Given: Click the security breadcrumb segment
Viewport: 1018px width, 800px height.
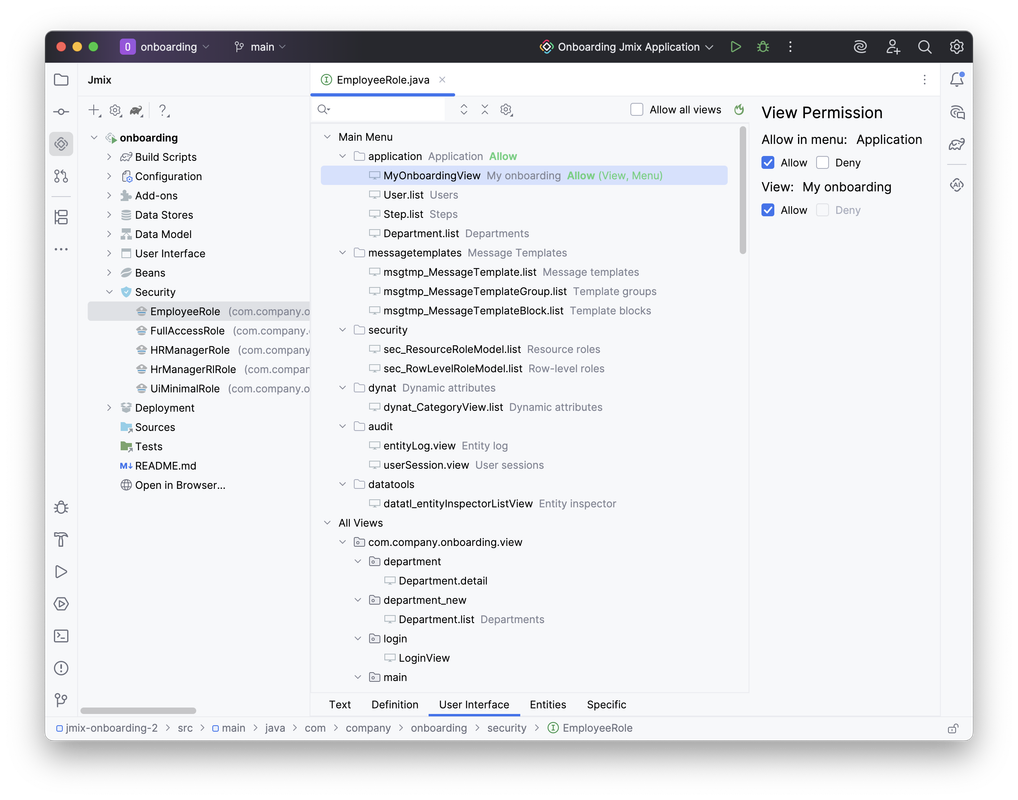Looking at the screenshot, I should pos(506,728).
